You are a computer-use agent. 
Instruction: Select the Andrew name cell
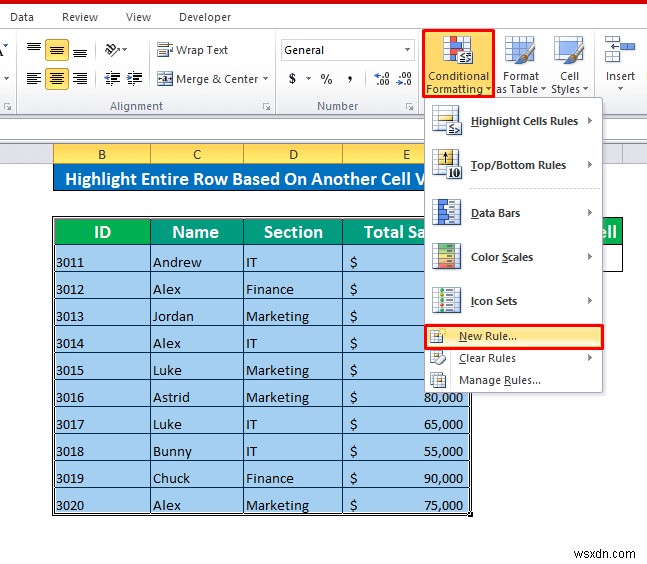pyautogui.click(x=197, y=258)
